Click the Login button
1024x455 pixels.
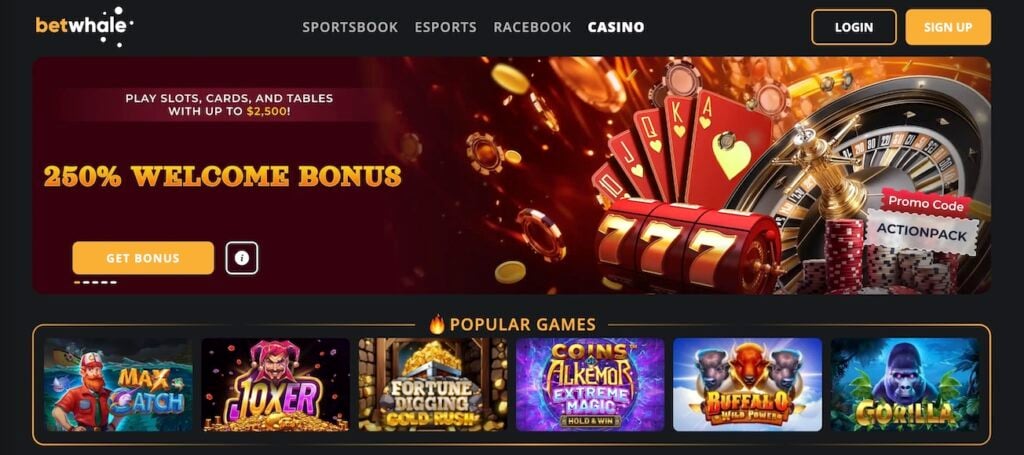point(854,27)
